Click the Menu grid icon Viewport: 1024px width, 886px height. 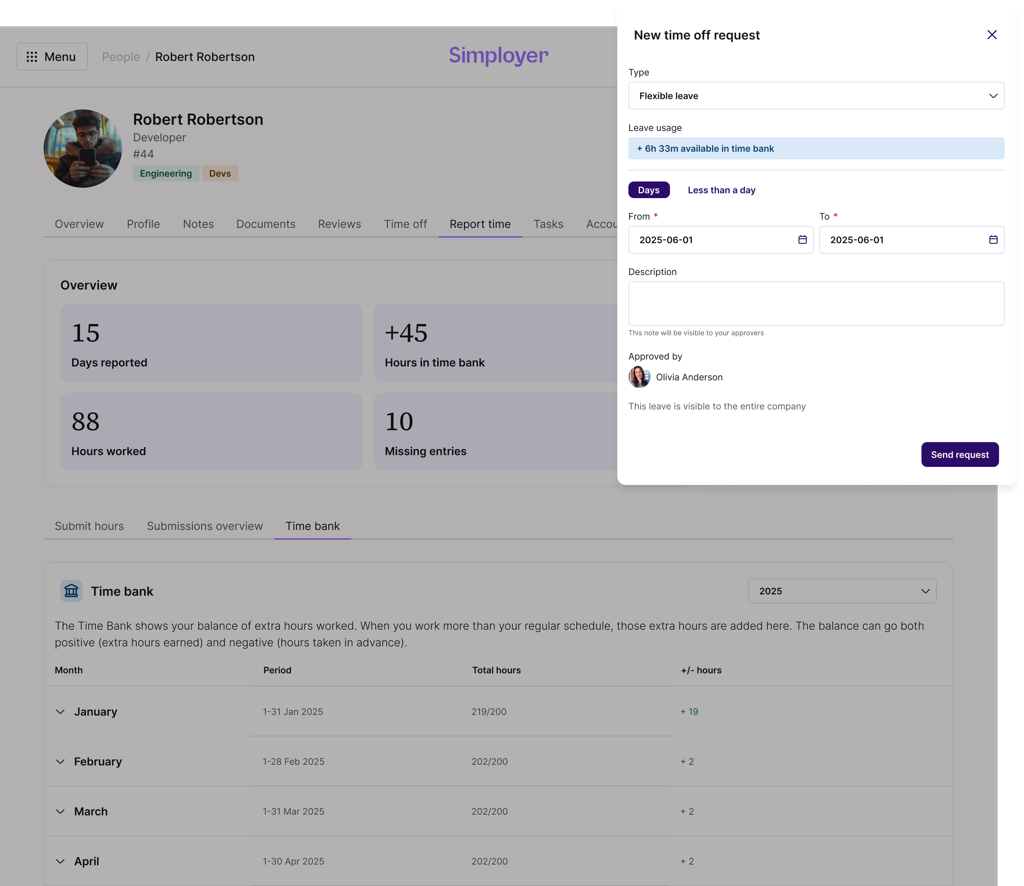pyautogui.click(x=31, y=57)
